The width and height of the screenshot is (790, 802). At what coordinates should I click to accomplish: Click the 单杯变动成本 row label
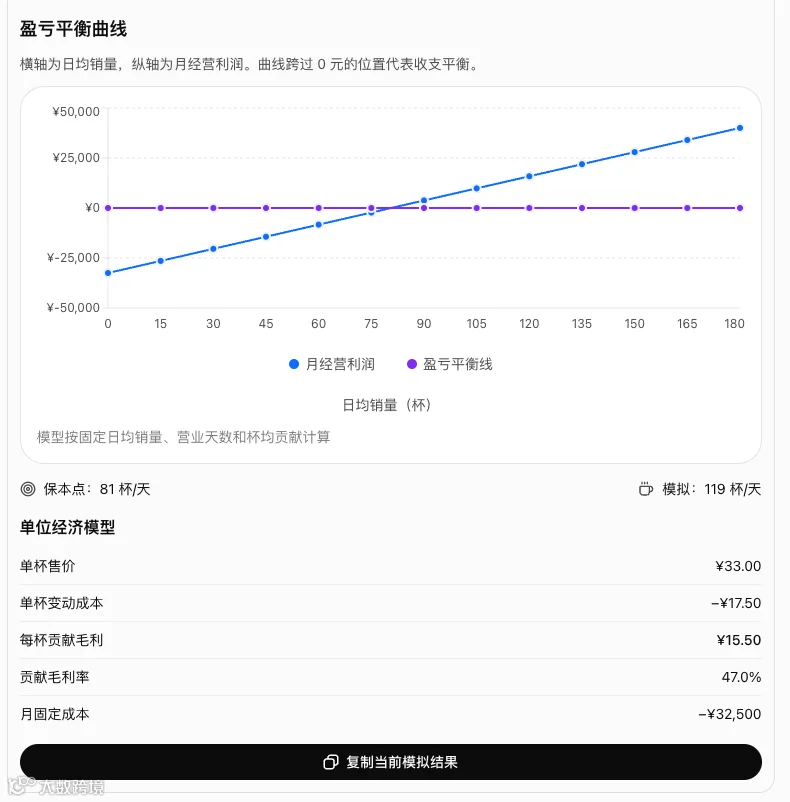[61, 603]
